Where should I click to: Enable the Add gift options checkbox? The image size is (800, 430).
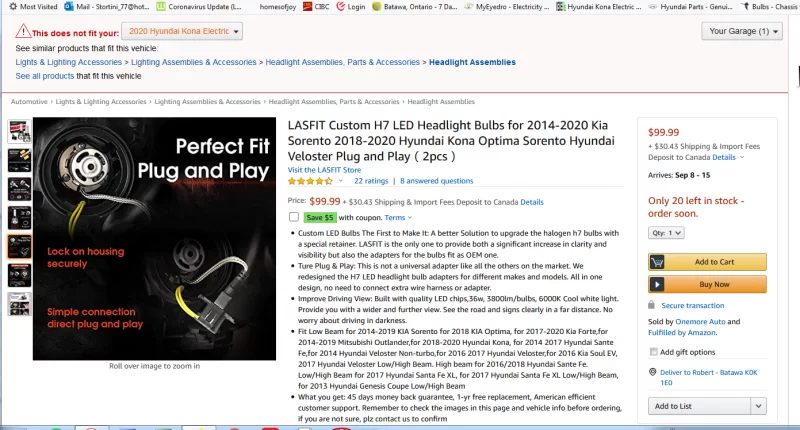click(x=654, y=352)
